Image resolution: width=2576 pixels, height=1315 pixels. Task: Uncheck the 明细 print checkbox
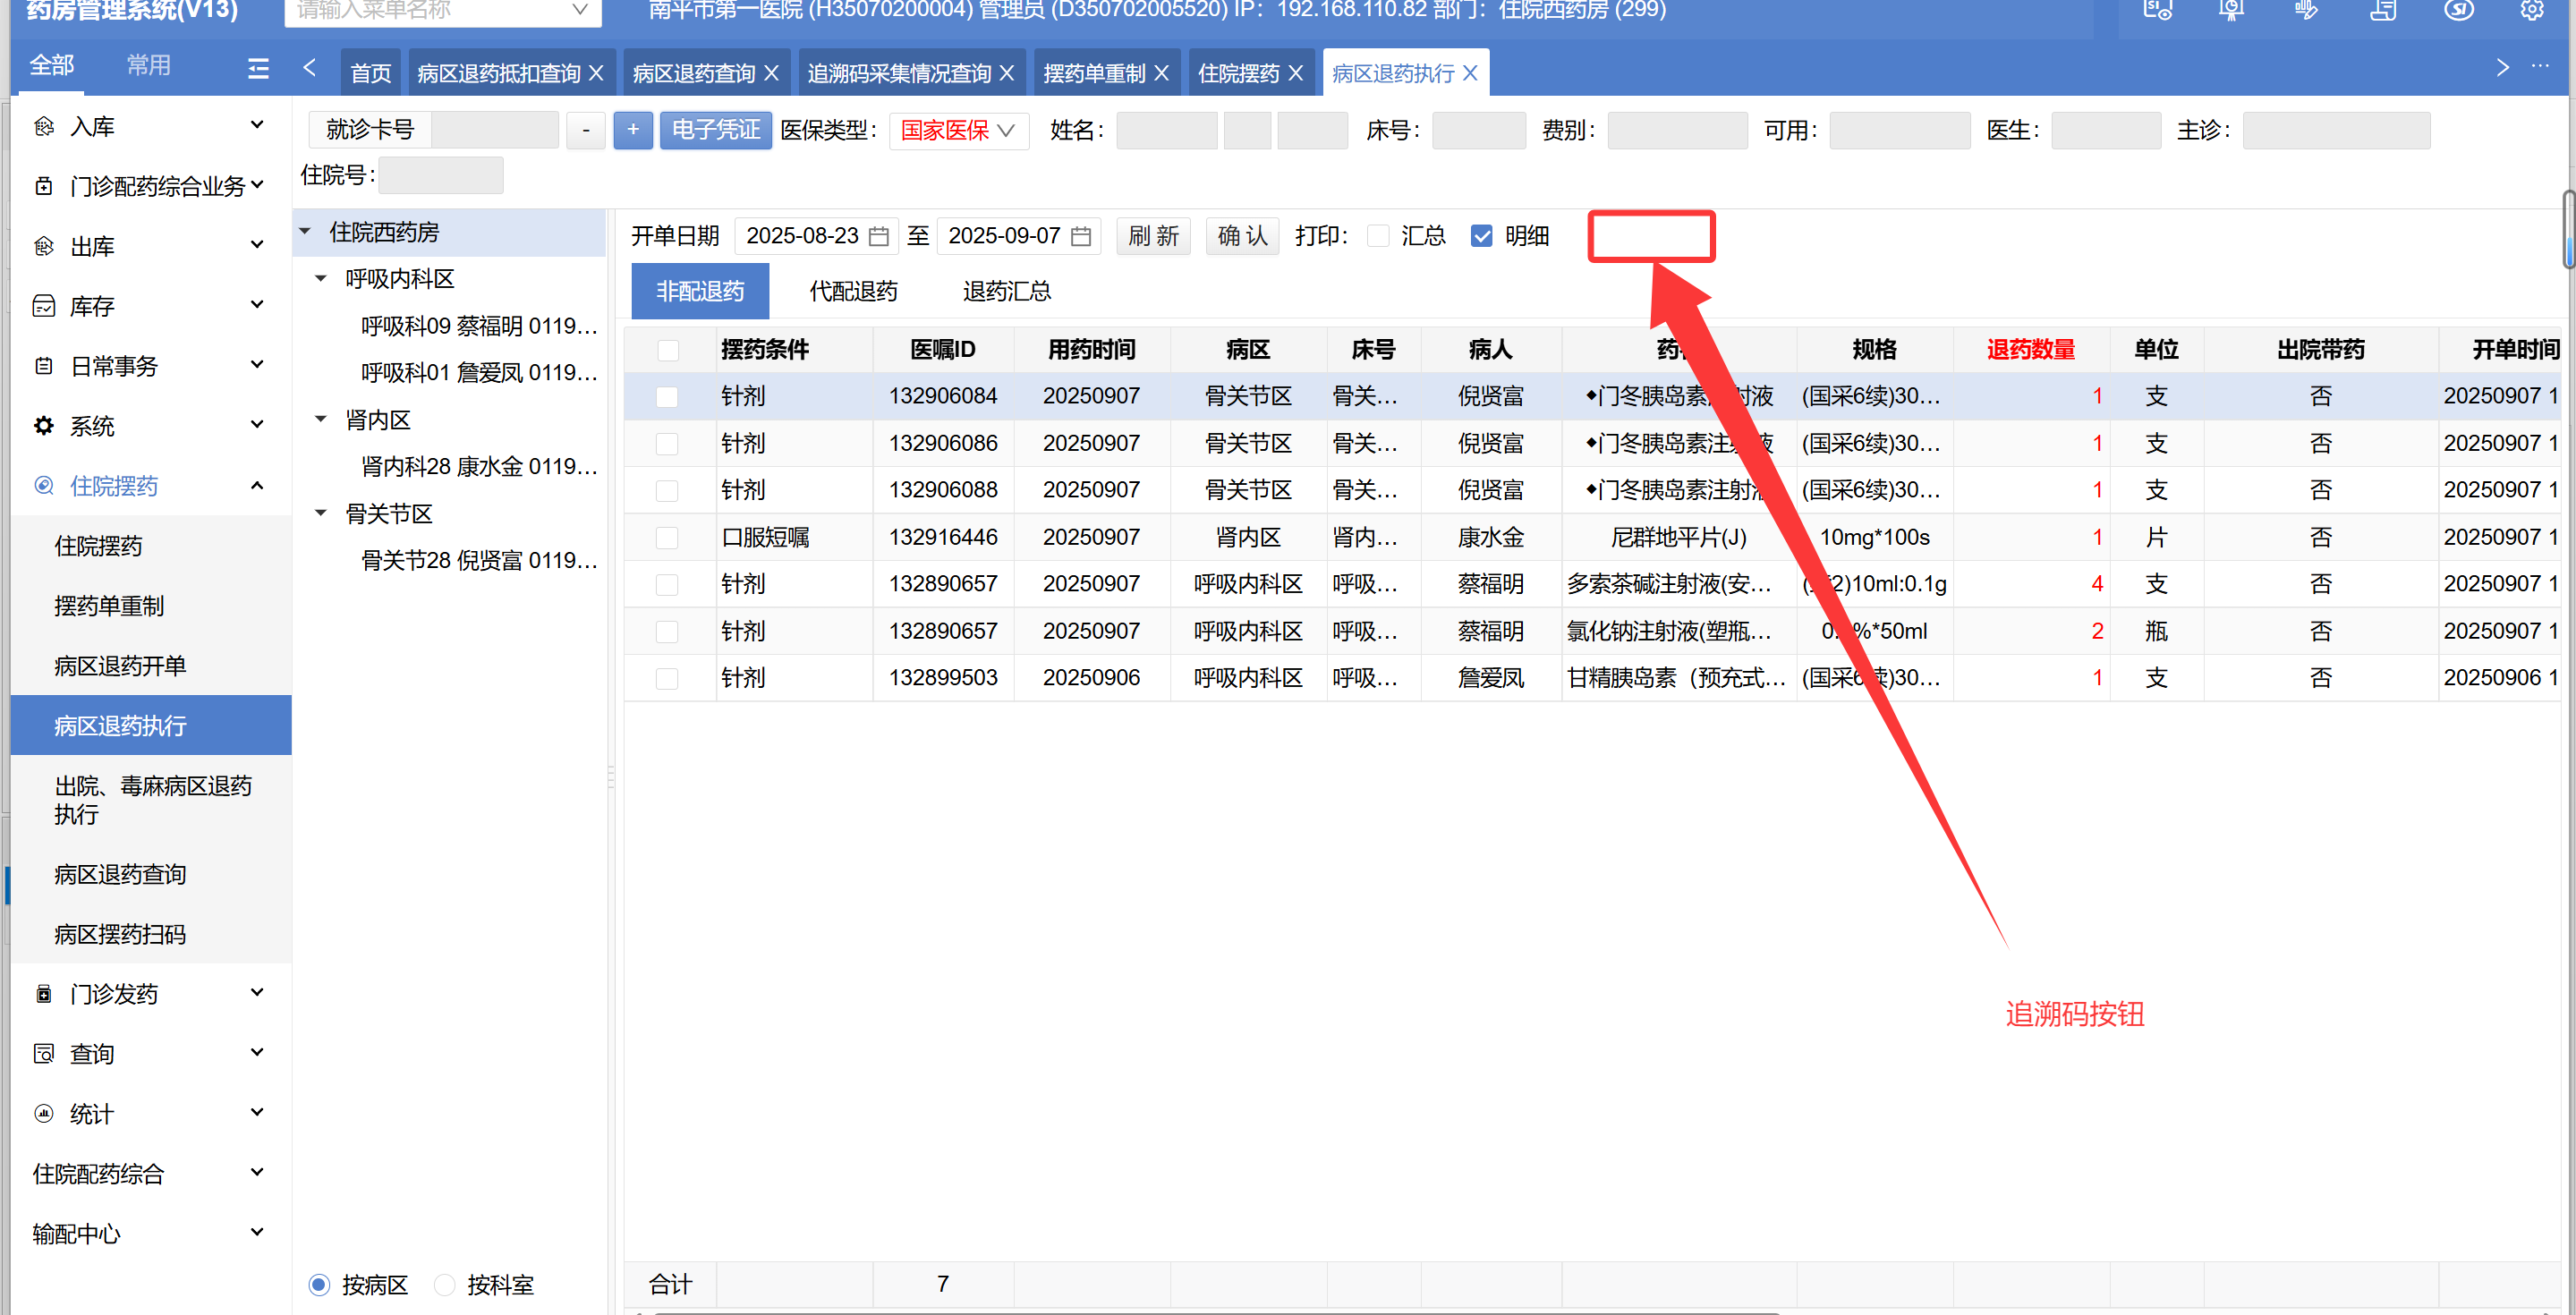point(1481,236)
